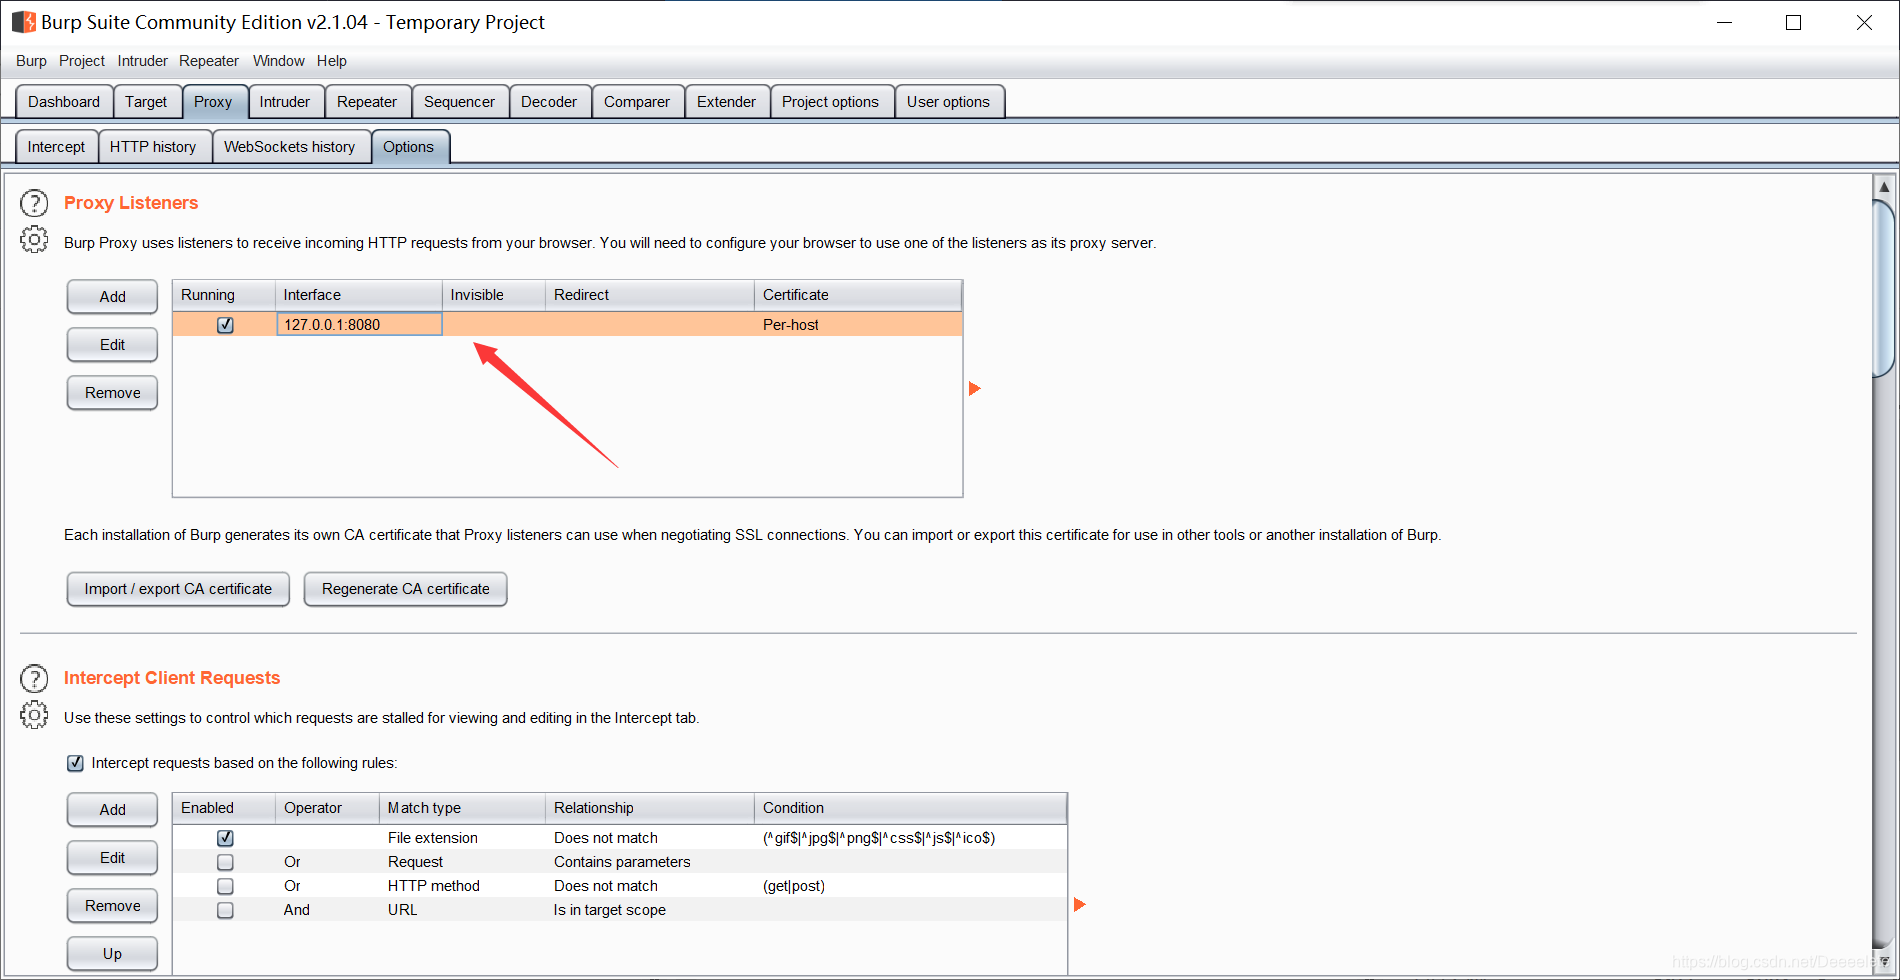Click the Relationship column header
Image resolution: width=1900 pixels, height=980 pixels.
pos(650,808)
